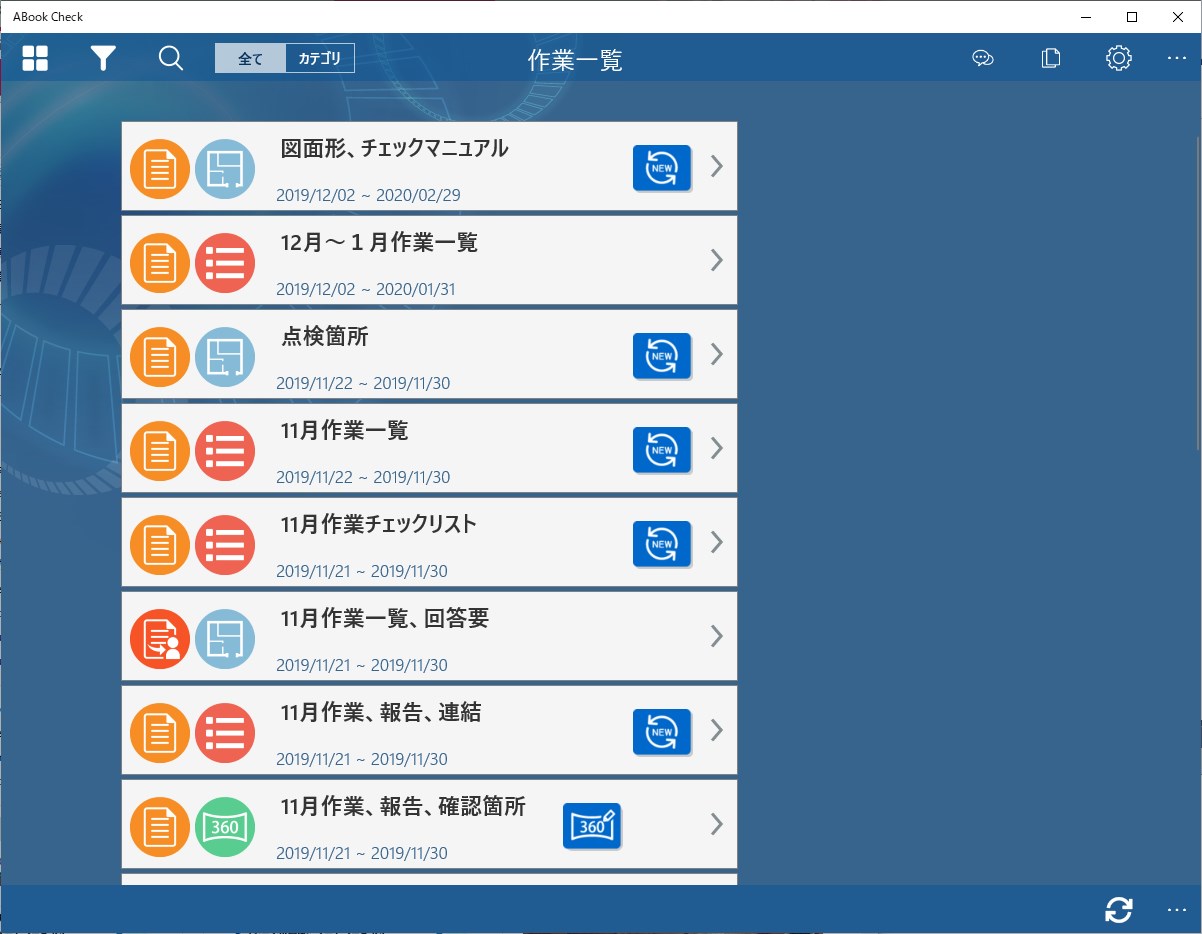Click red list icon for 11月作業一覧

click(225, 450)
